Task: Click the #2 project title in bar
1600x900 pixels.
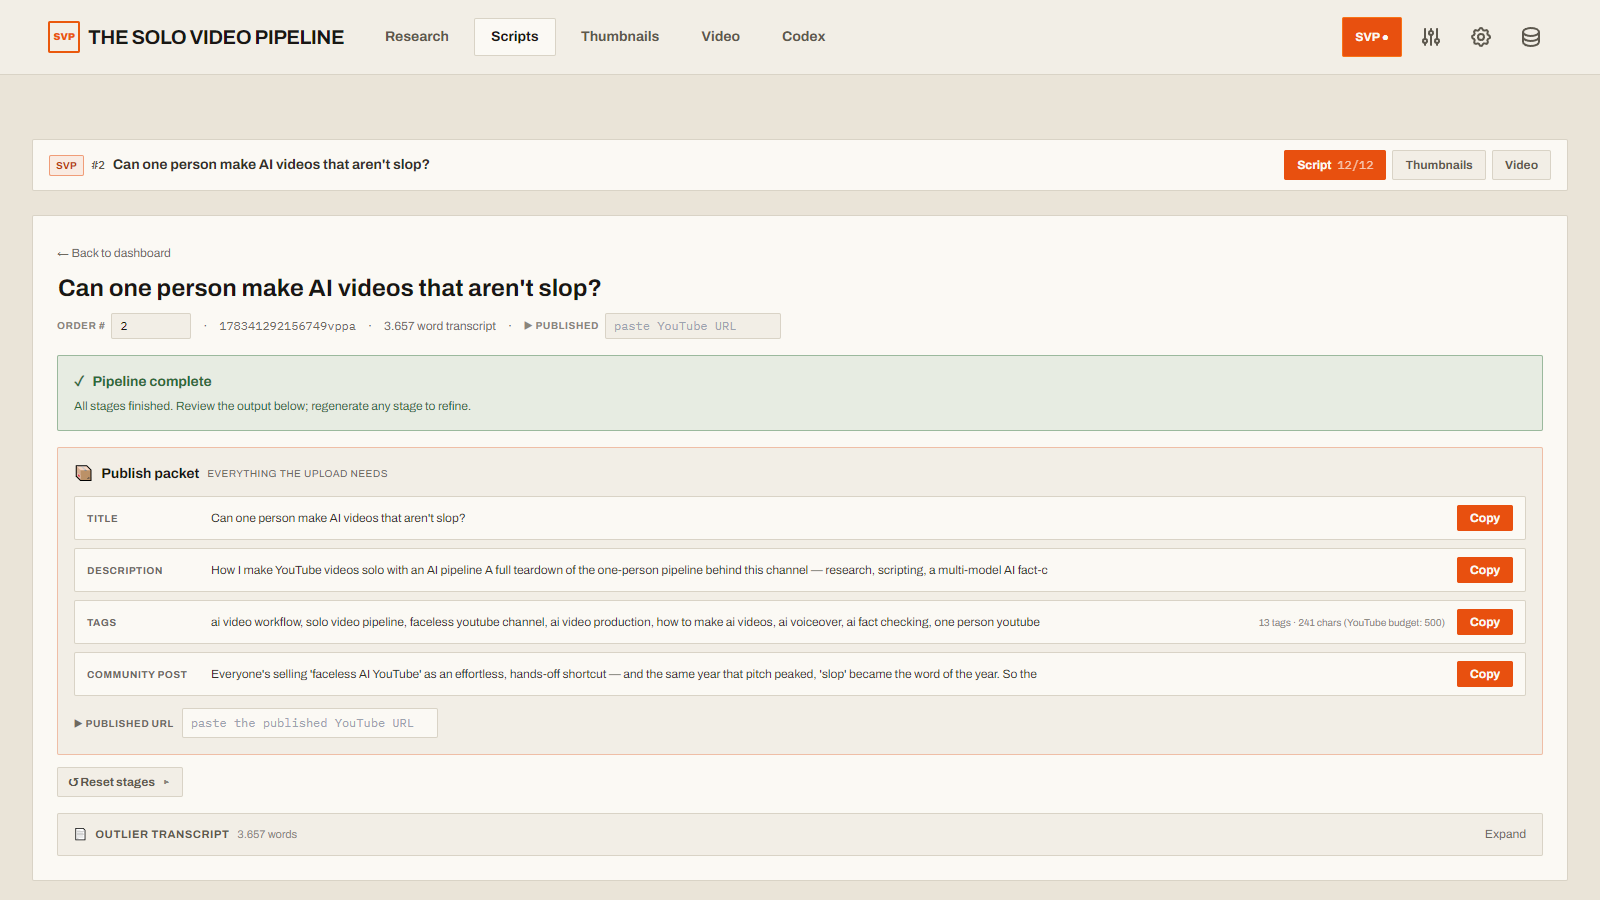Action: click(x=271, y=165)
